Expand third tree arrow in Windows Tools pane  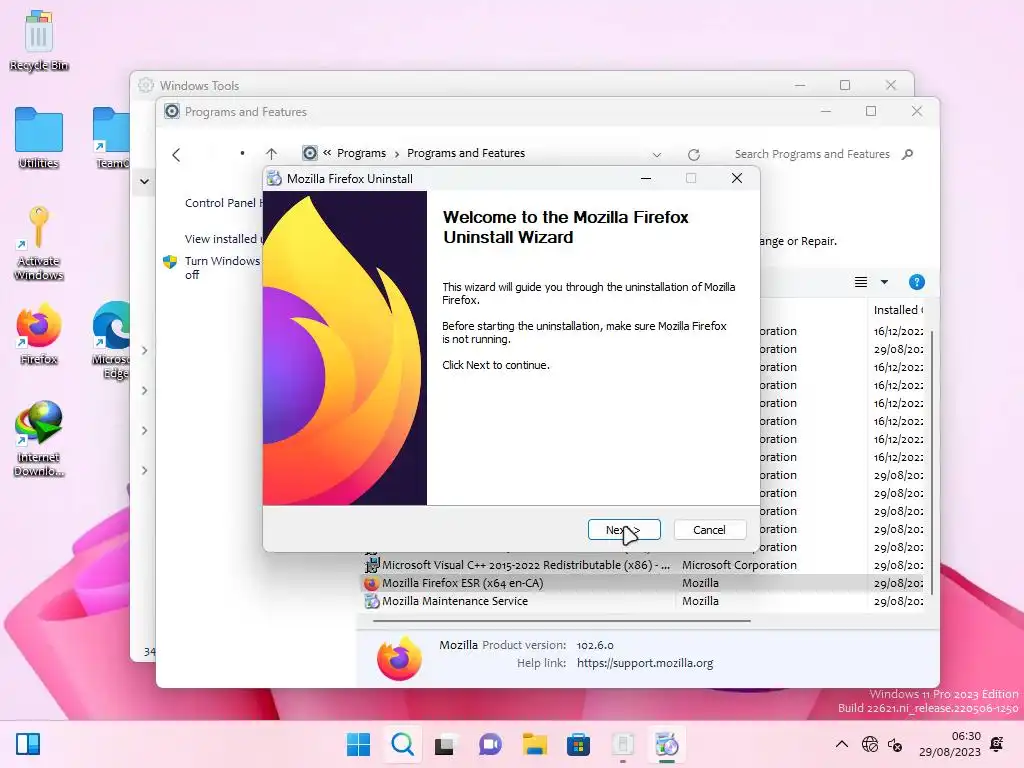click(x=144, y=430)
